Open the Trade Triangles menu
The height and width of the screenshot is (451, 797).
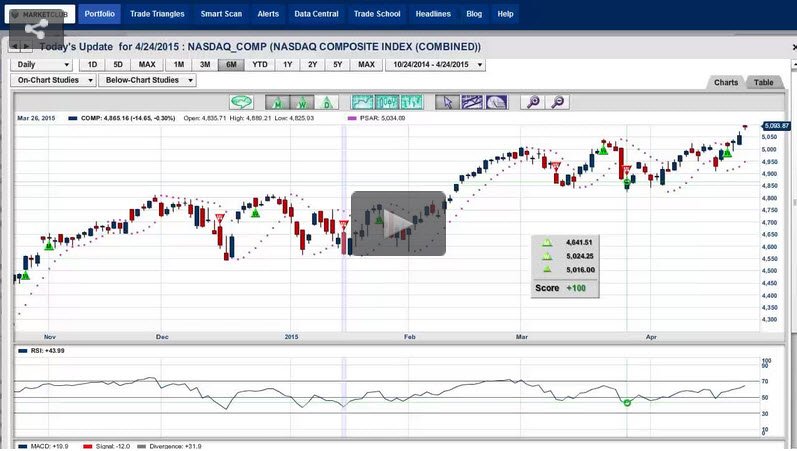(159, 14)
